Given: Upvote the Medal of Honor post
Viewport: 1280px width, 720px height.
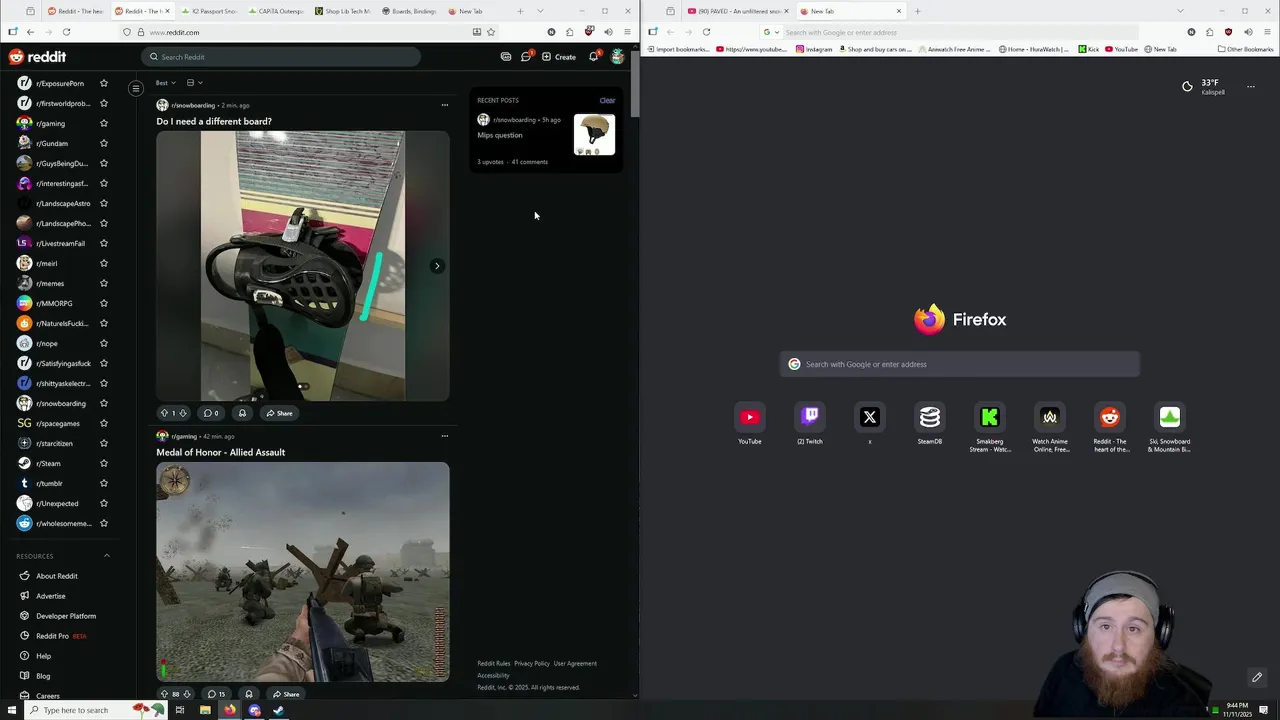Looking at the screenshot, I should [164, 694].
